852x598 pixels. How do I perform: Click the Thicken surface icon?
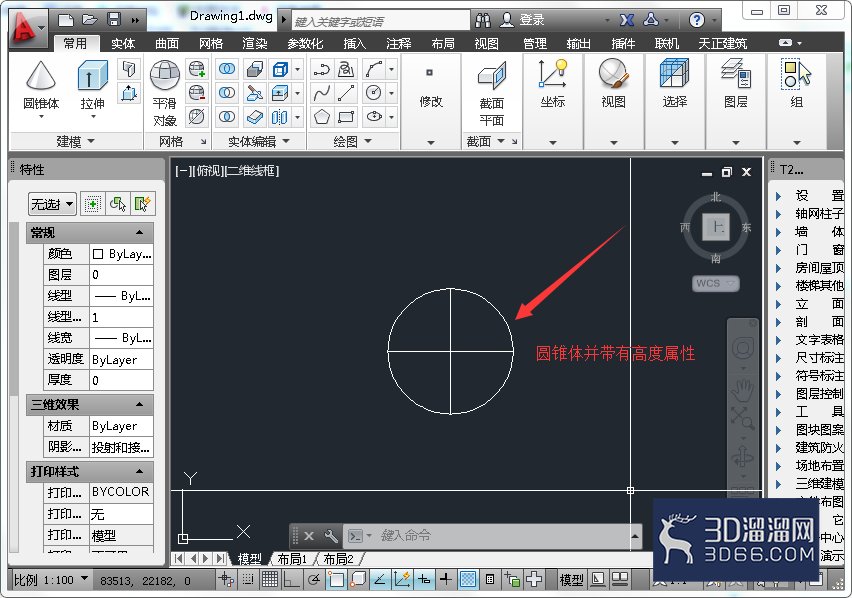coord(254,116)
